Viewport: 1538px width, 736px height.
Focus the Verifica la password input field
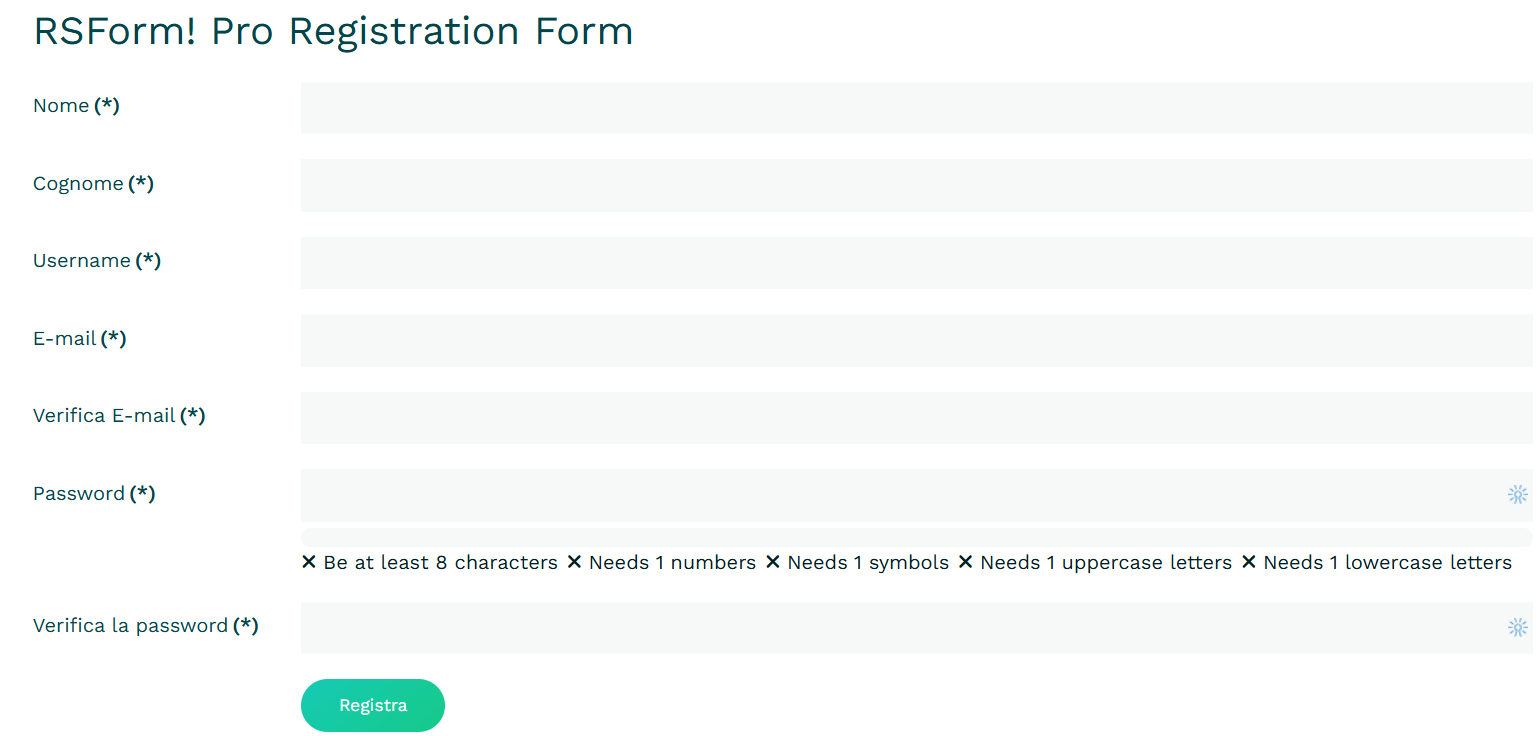click(900, 628)
